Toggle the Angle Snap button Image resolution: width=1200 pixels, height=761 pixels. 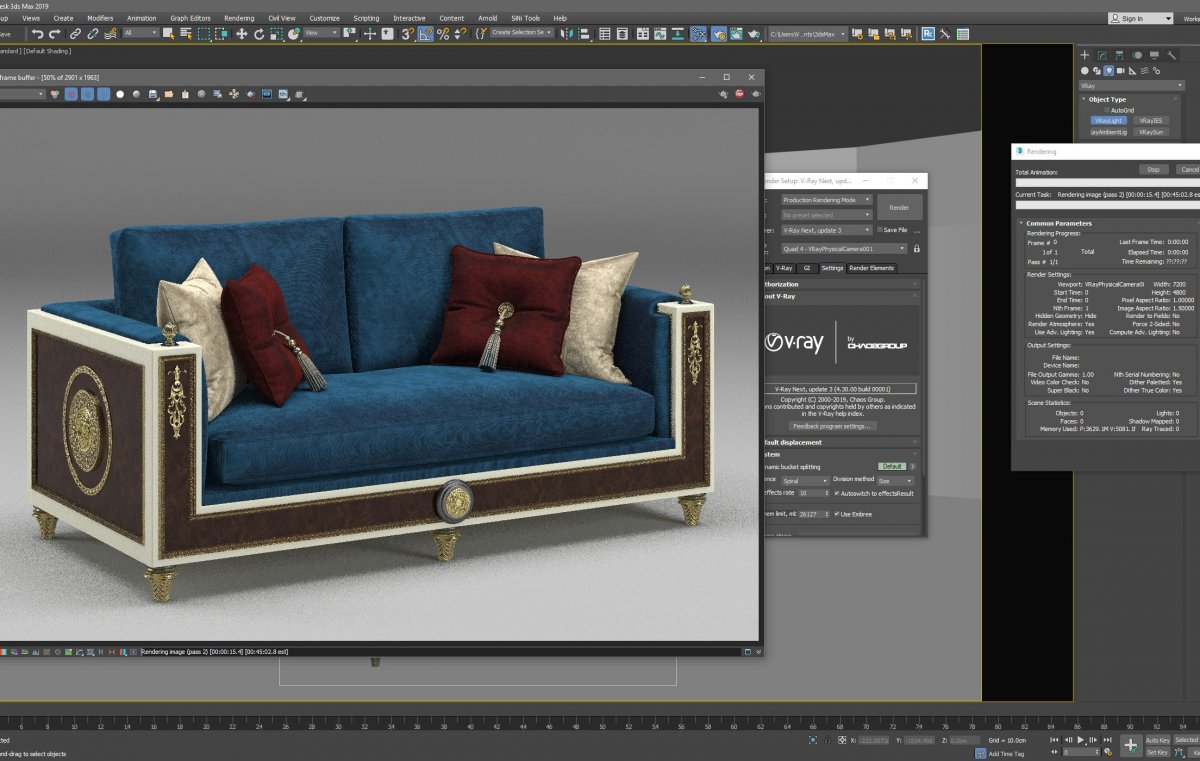pos(425,33)
